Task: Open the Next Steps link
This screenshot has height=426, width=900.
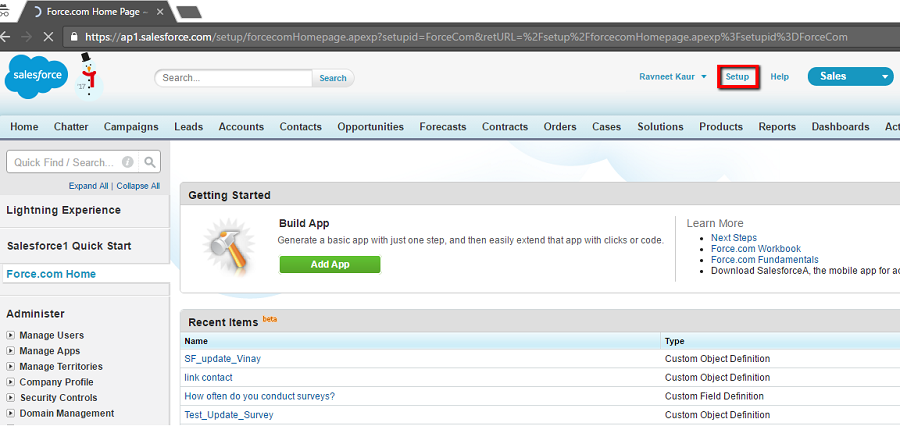Action: pos(734,238)
